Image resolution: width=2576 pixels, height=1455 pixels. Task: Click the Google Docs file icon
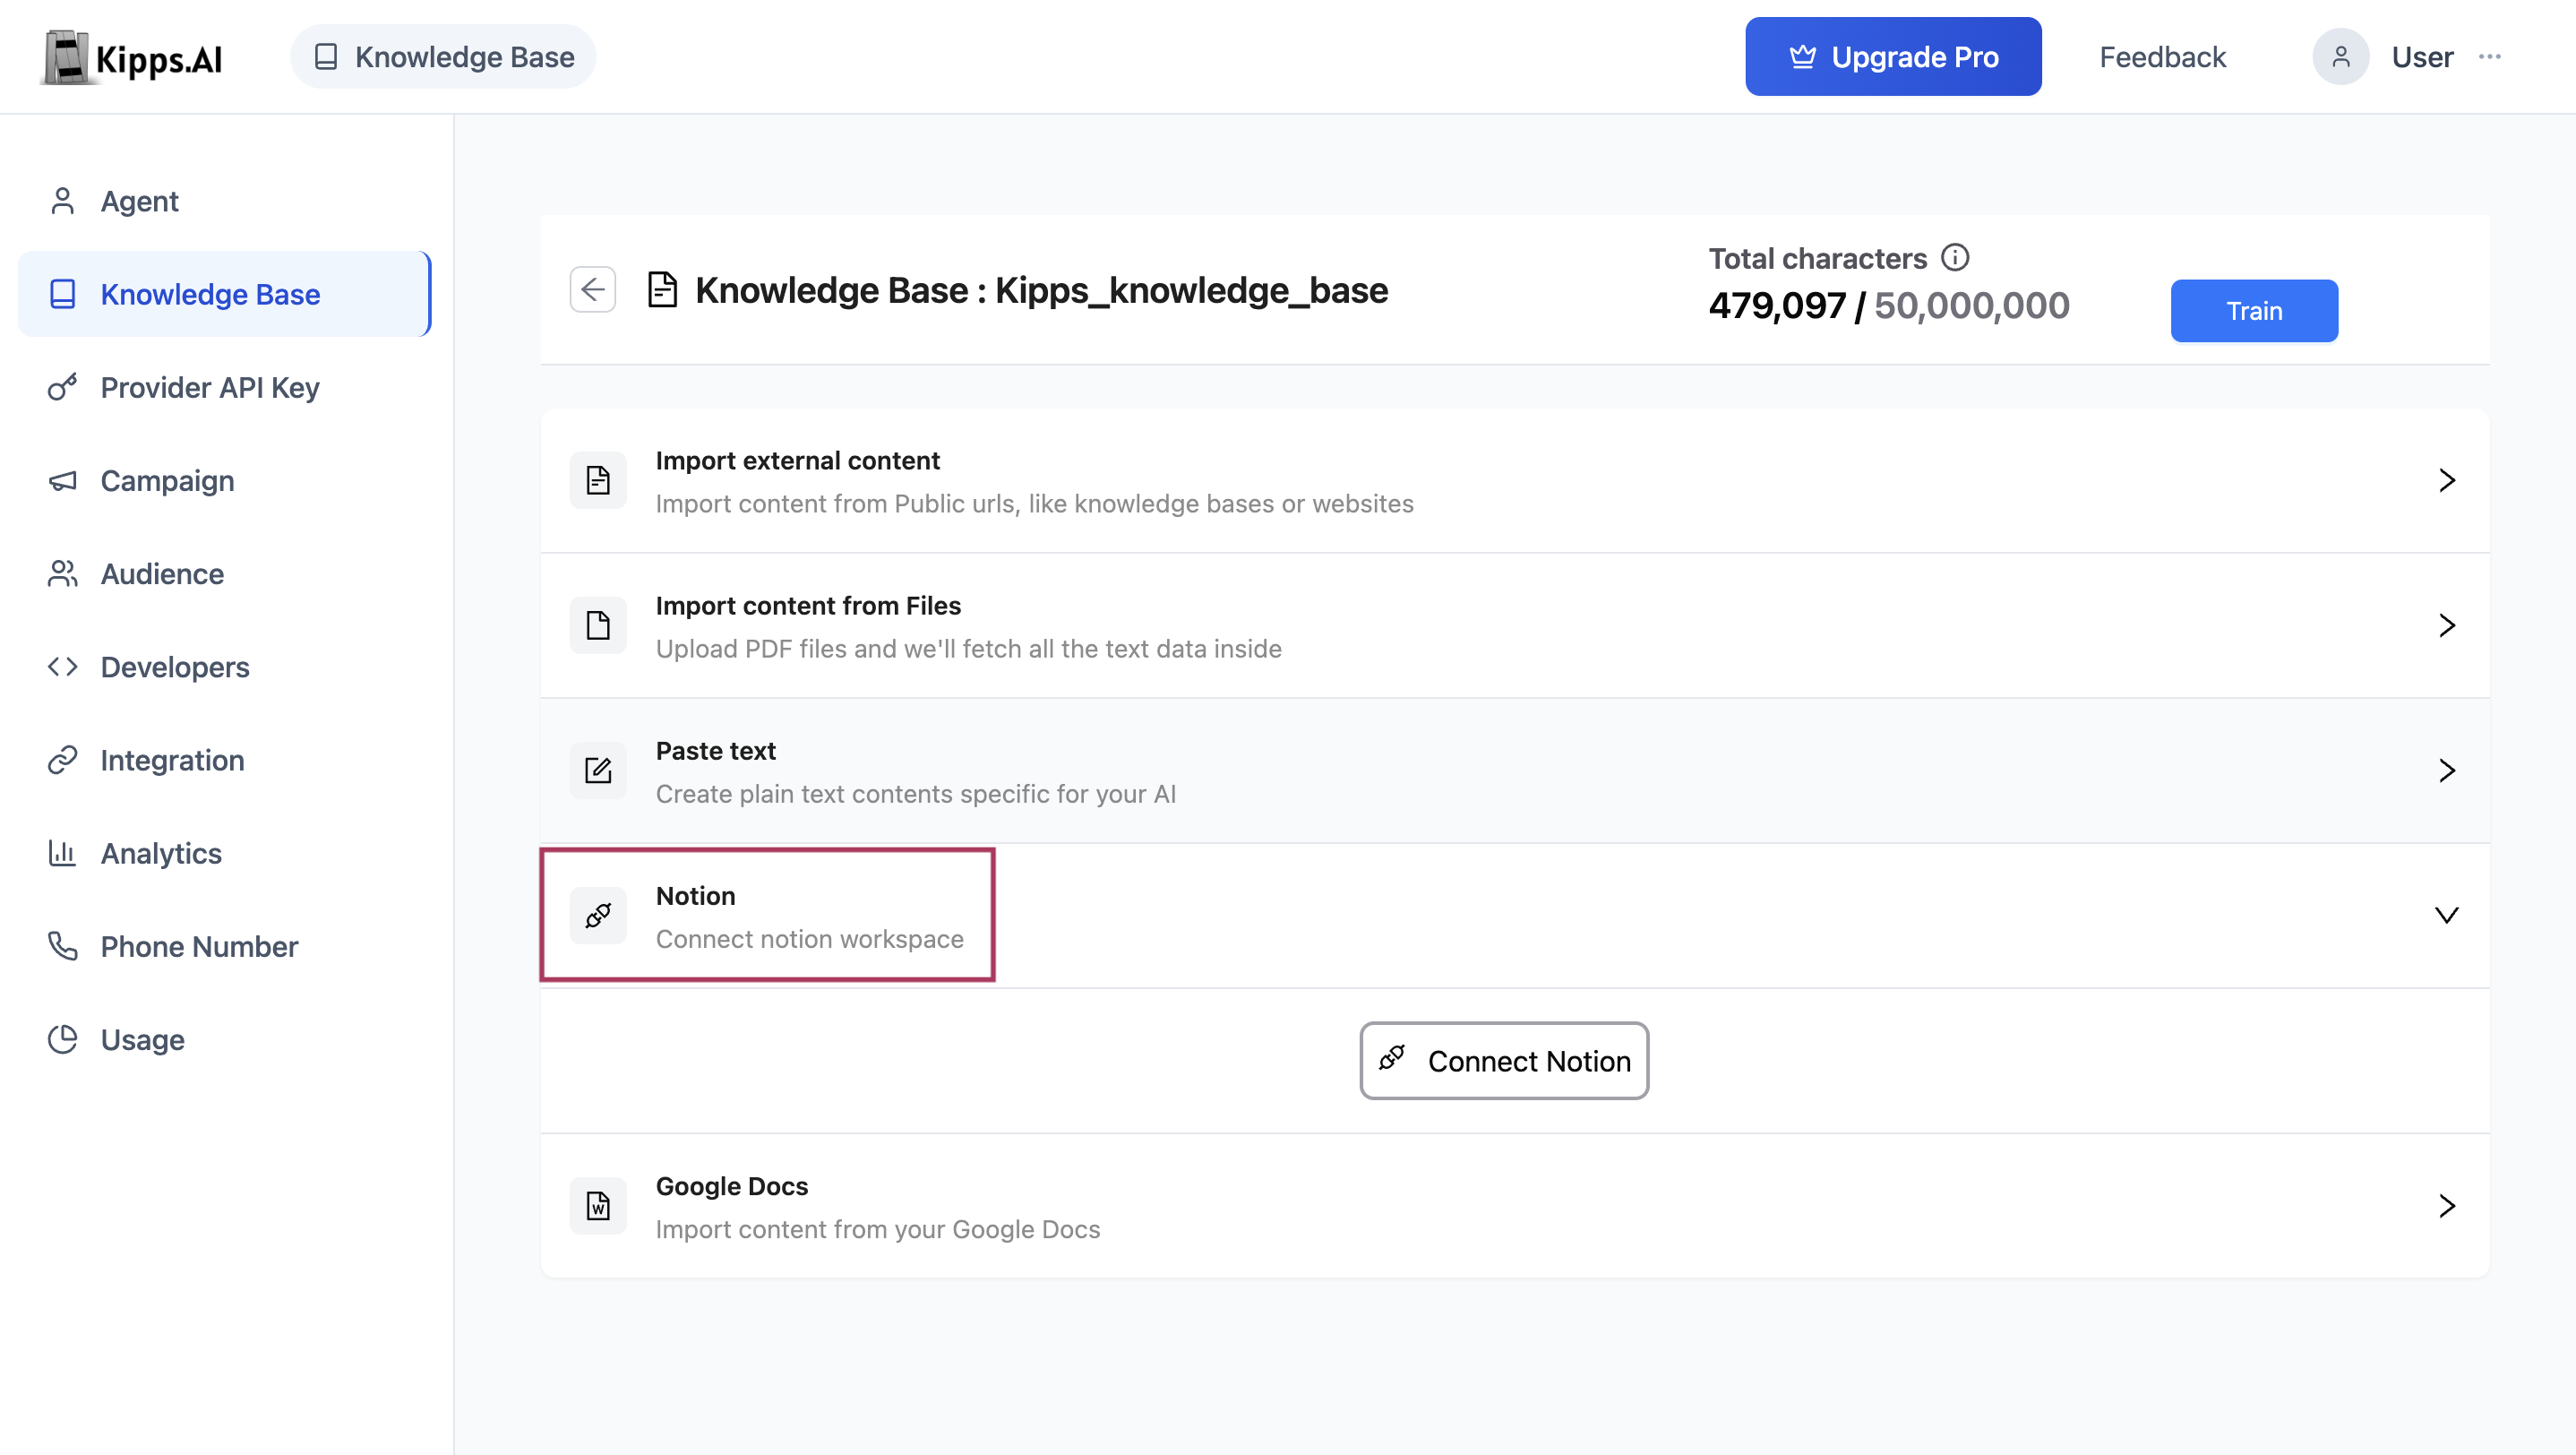tap(598, 1206)
